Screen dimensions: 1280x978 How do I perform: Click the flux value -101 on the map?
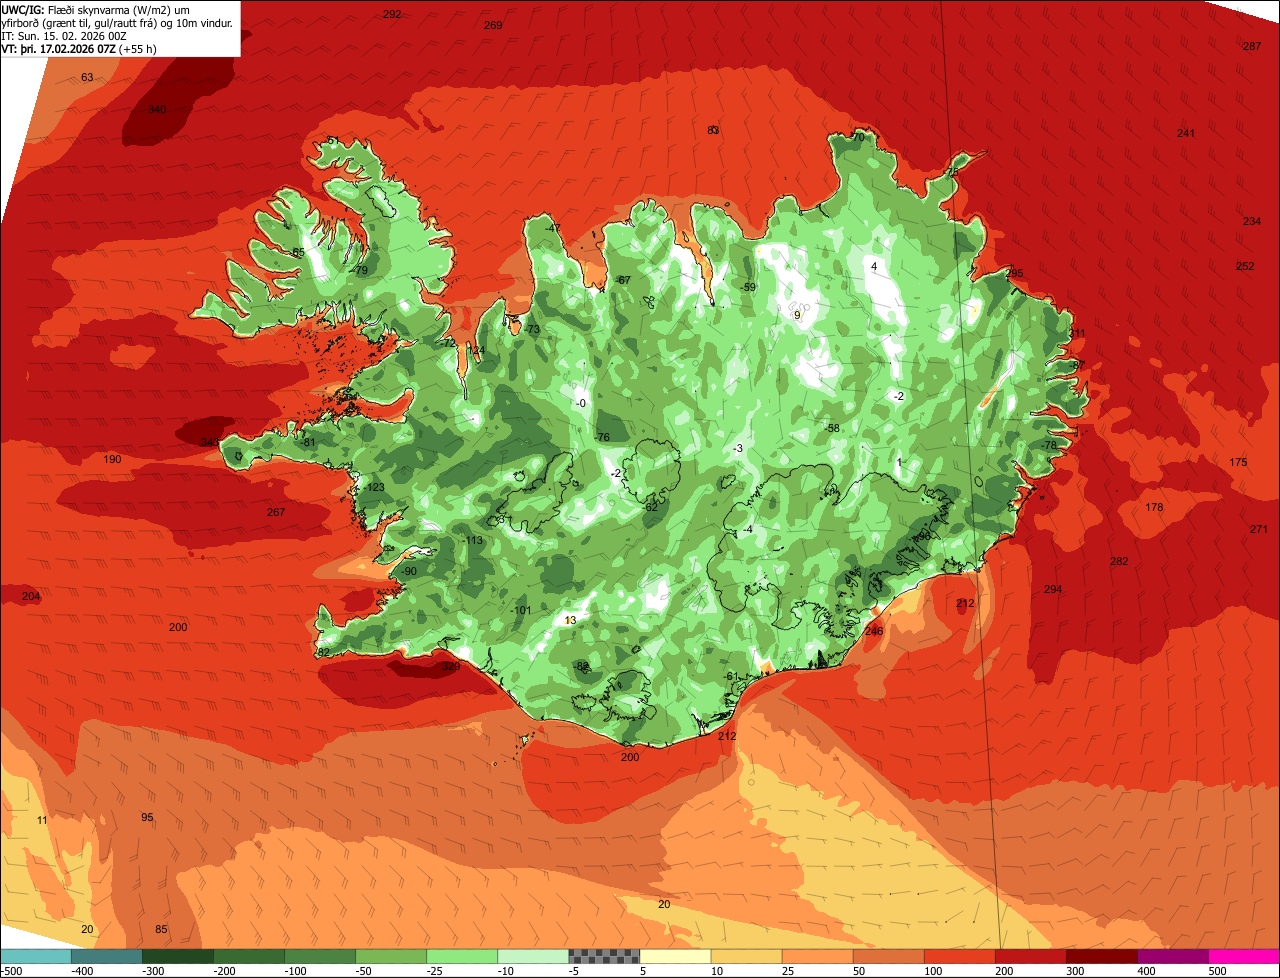tap(520, 610)
